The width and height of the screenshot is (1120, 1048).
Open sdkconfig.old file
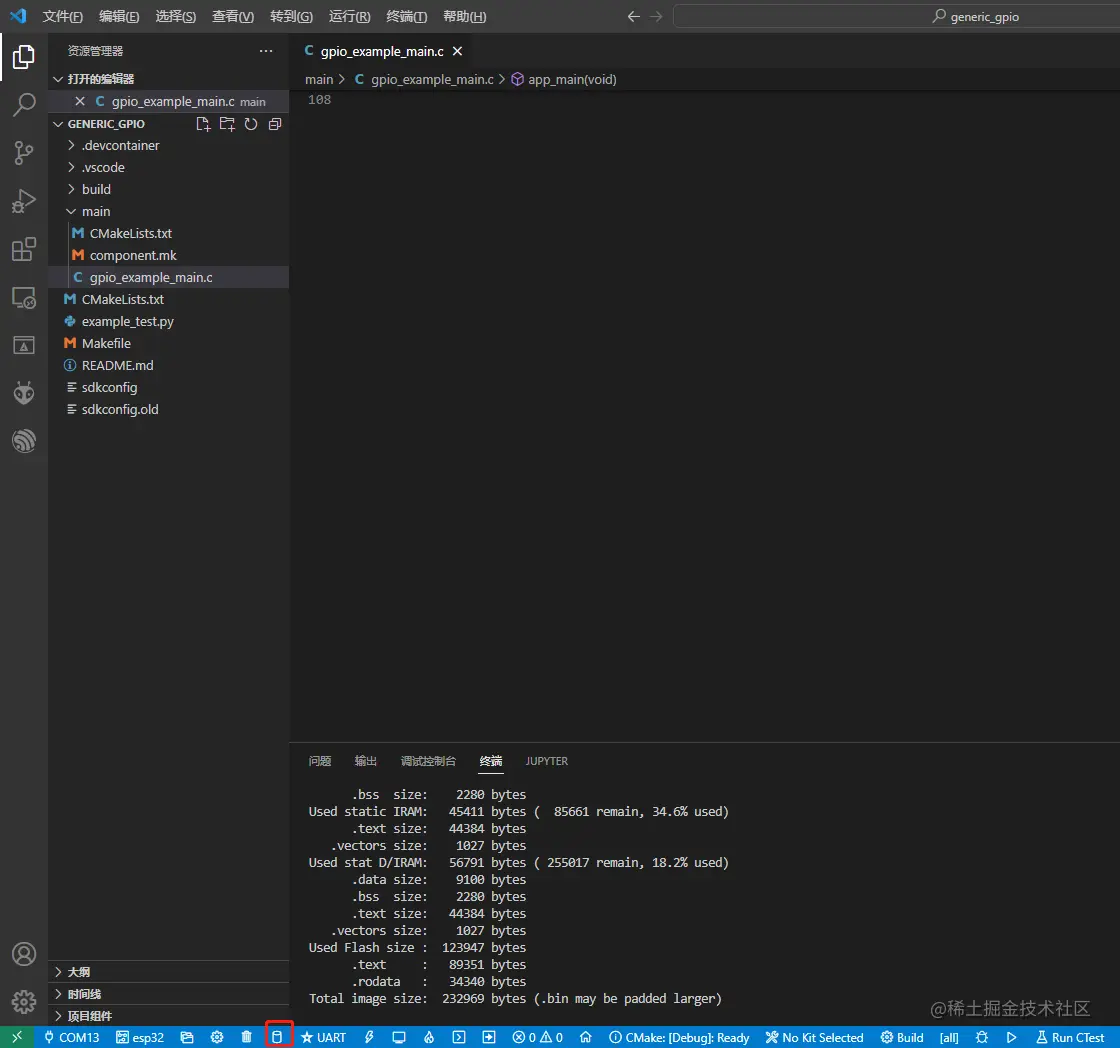[169, 409]
